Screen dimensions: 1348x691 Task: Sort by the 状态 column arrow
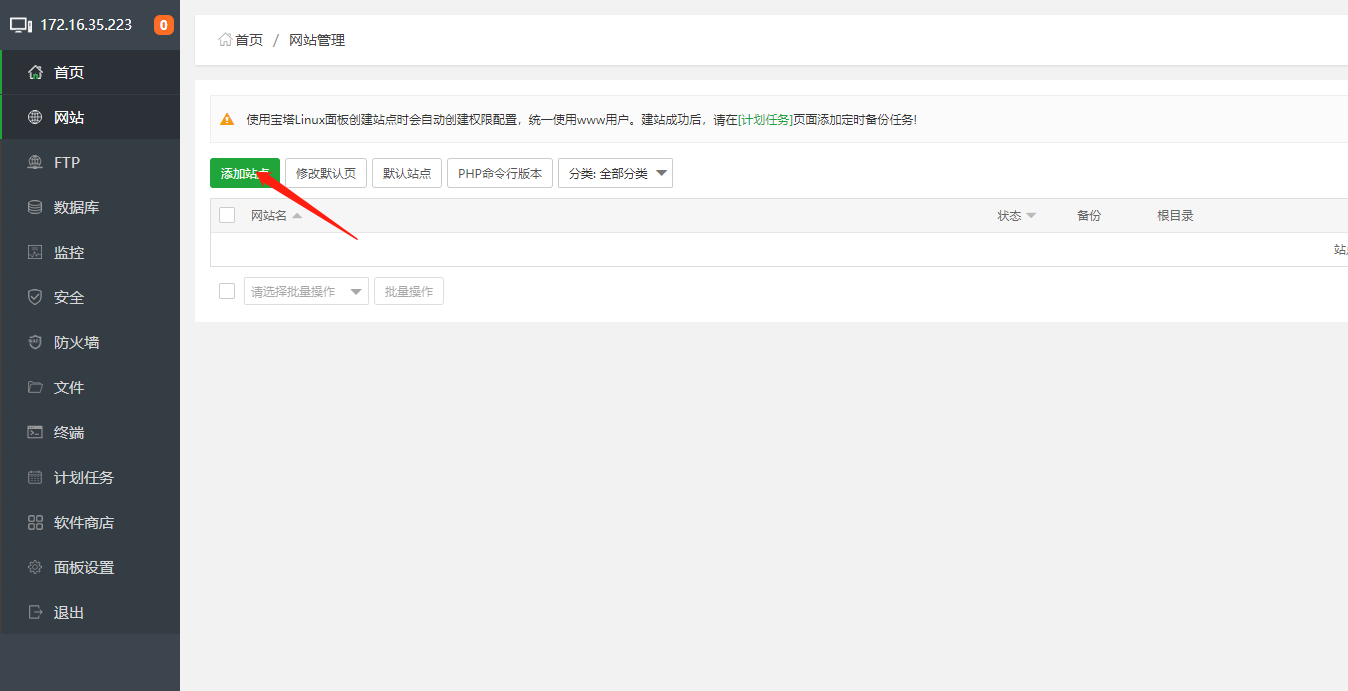[1031, 216]
